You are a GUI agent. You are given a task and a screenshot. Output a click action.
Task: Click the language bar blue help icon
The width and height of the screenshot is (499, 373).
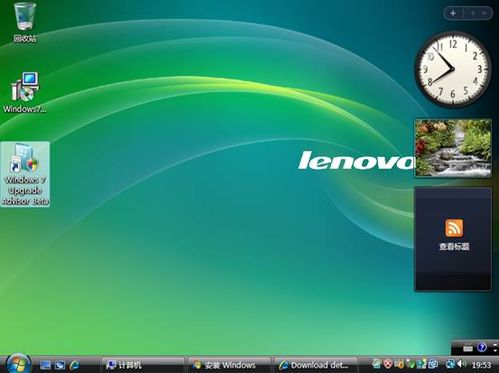[482, 347]
